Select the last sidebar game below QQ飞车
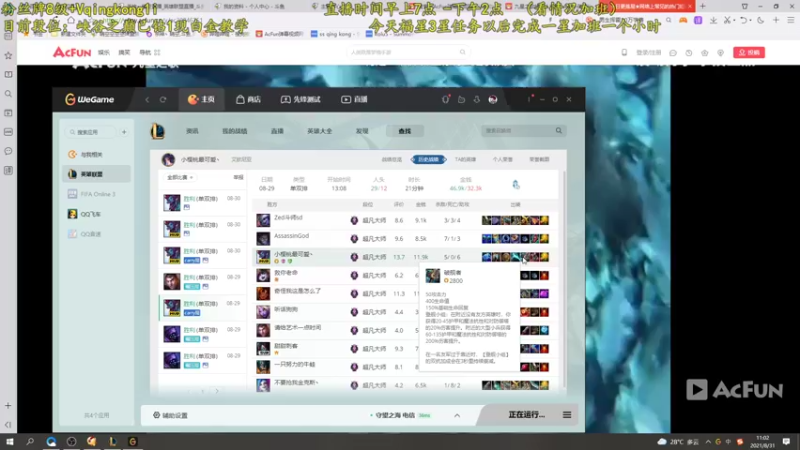 pos(96,234)
